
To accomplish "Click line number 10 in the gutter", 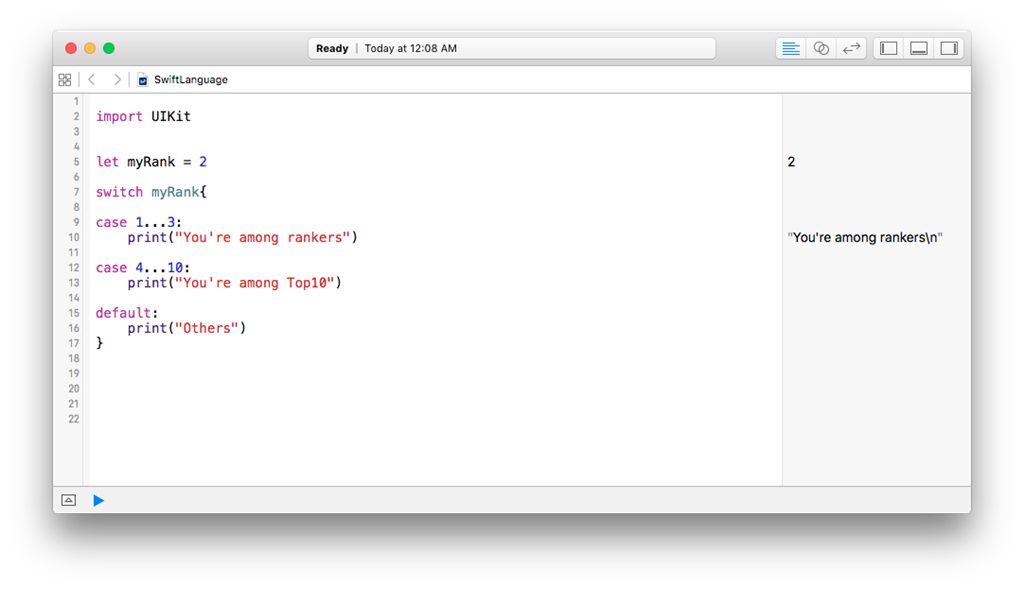I will click(x=74, y=238).
